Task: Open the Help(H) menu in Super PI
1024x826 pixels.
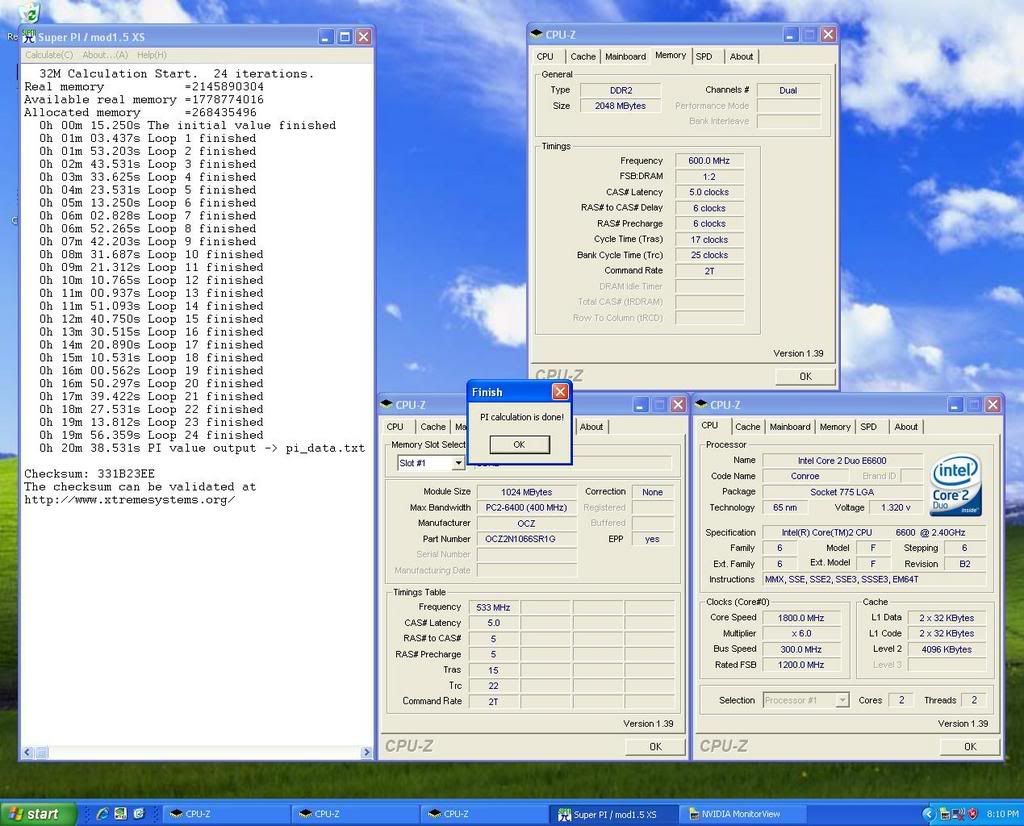Action: point(152,55)
